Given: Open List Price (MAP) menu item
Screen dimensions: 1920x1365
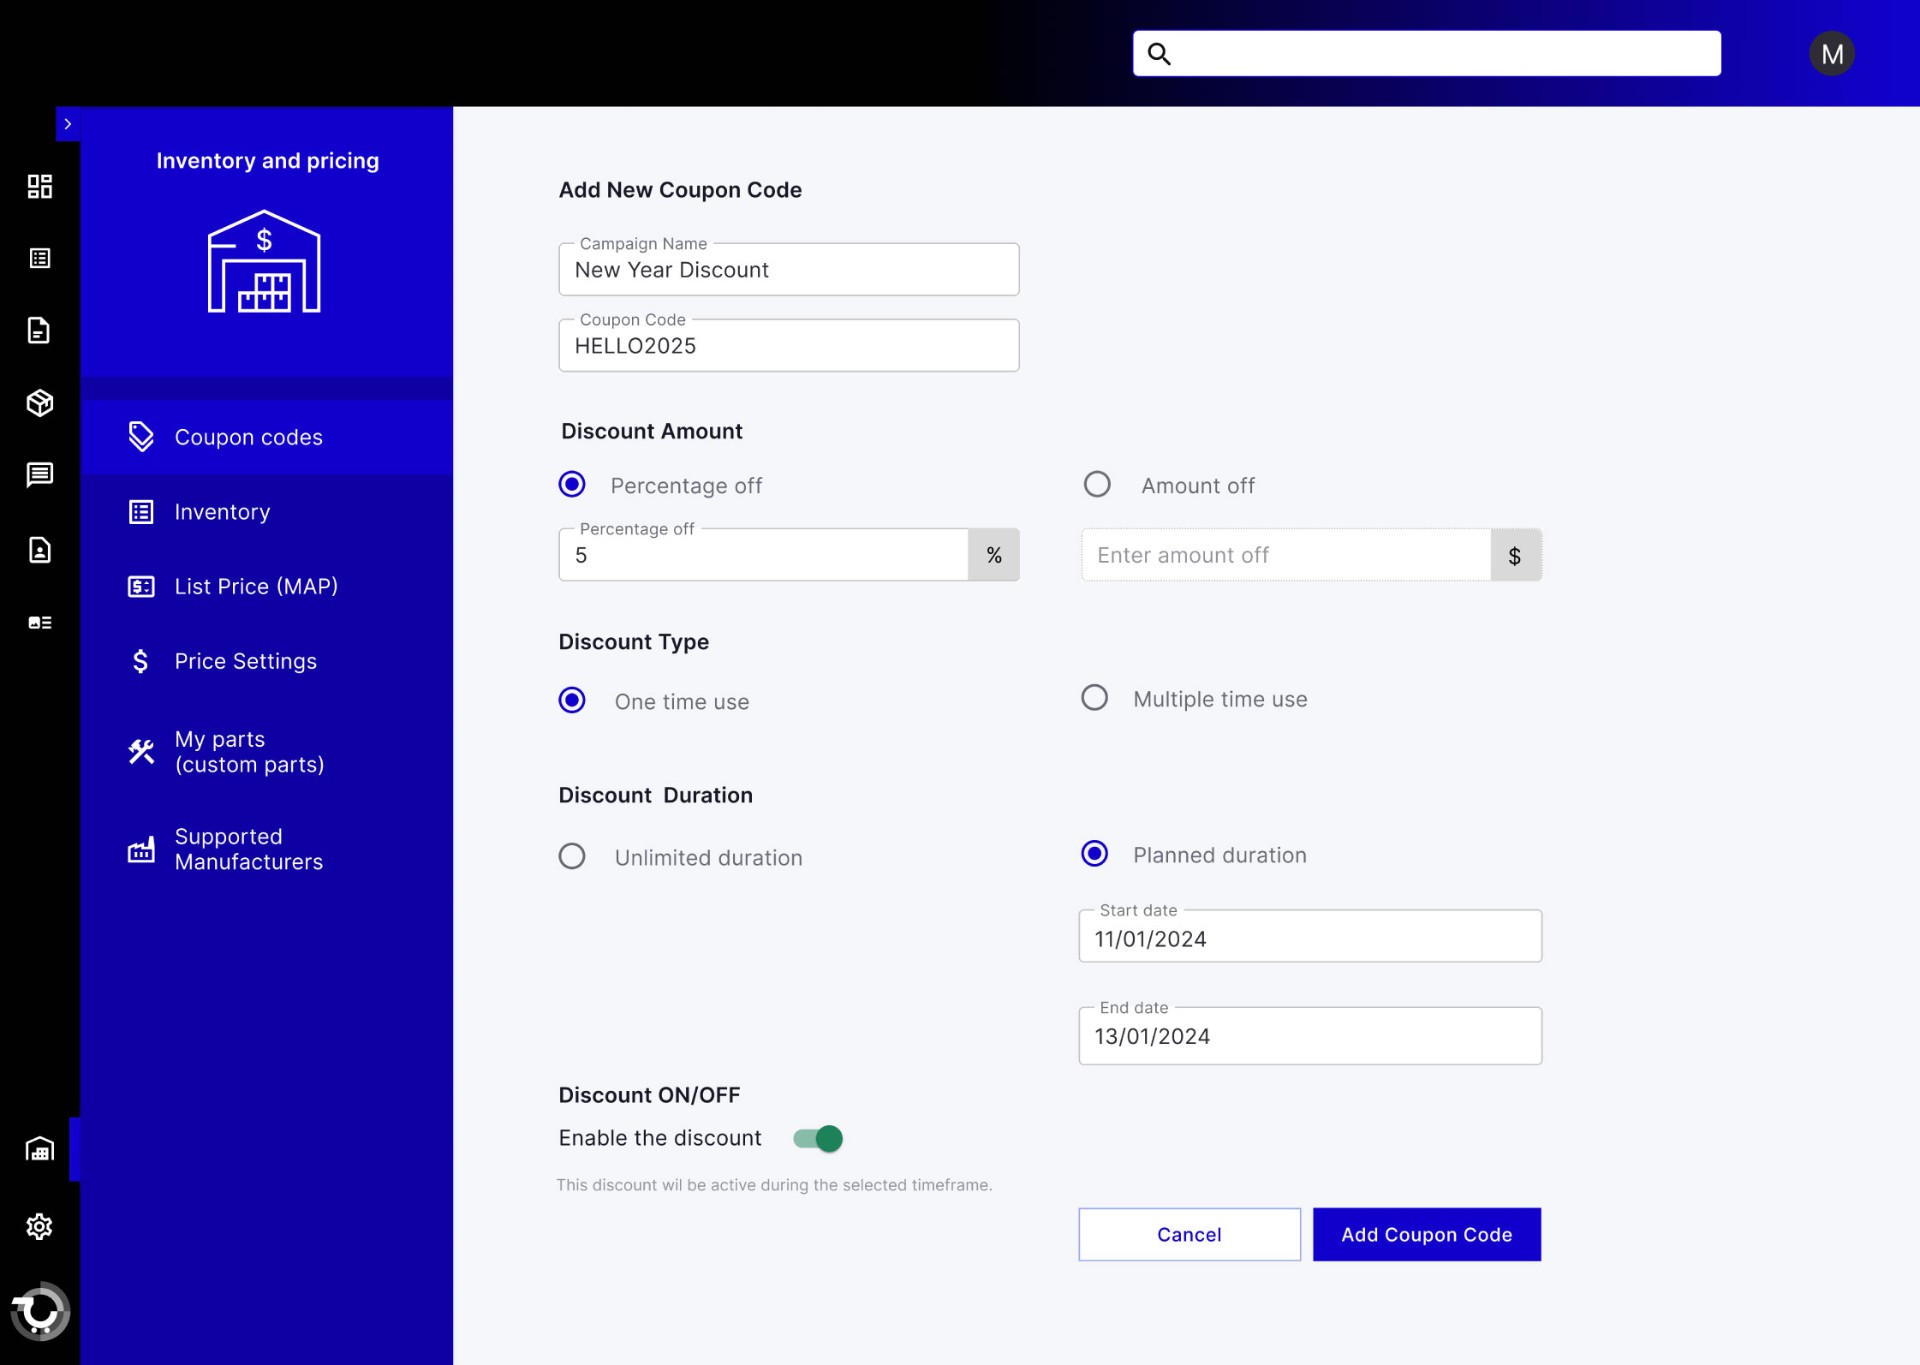Looking at the screenshot, I should tap(267, 586).
